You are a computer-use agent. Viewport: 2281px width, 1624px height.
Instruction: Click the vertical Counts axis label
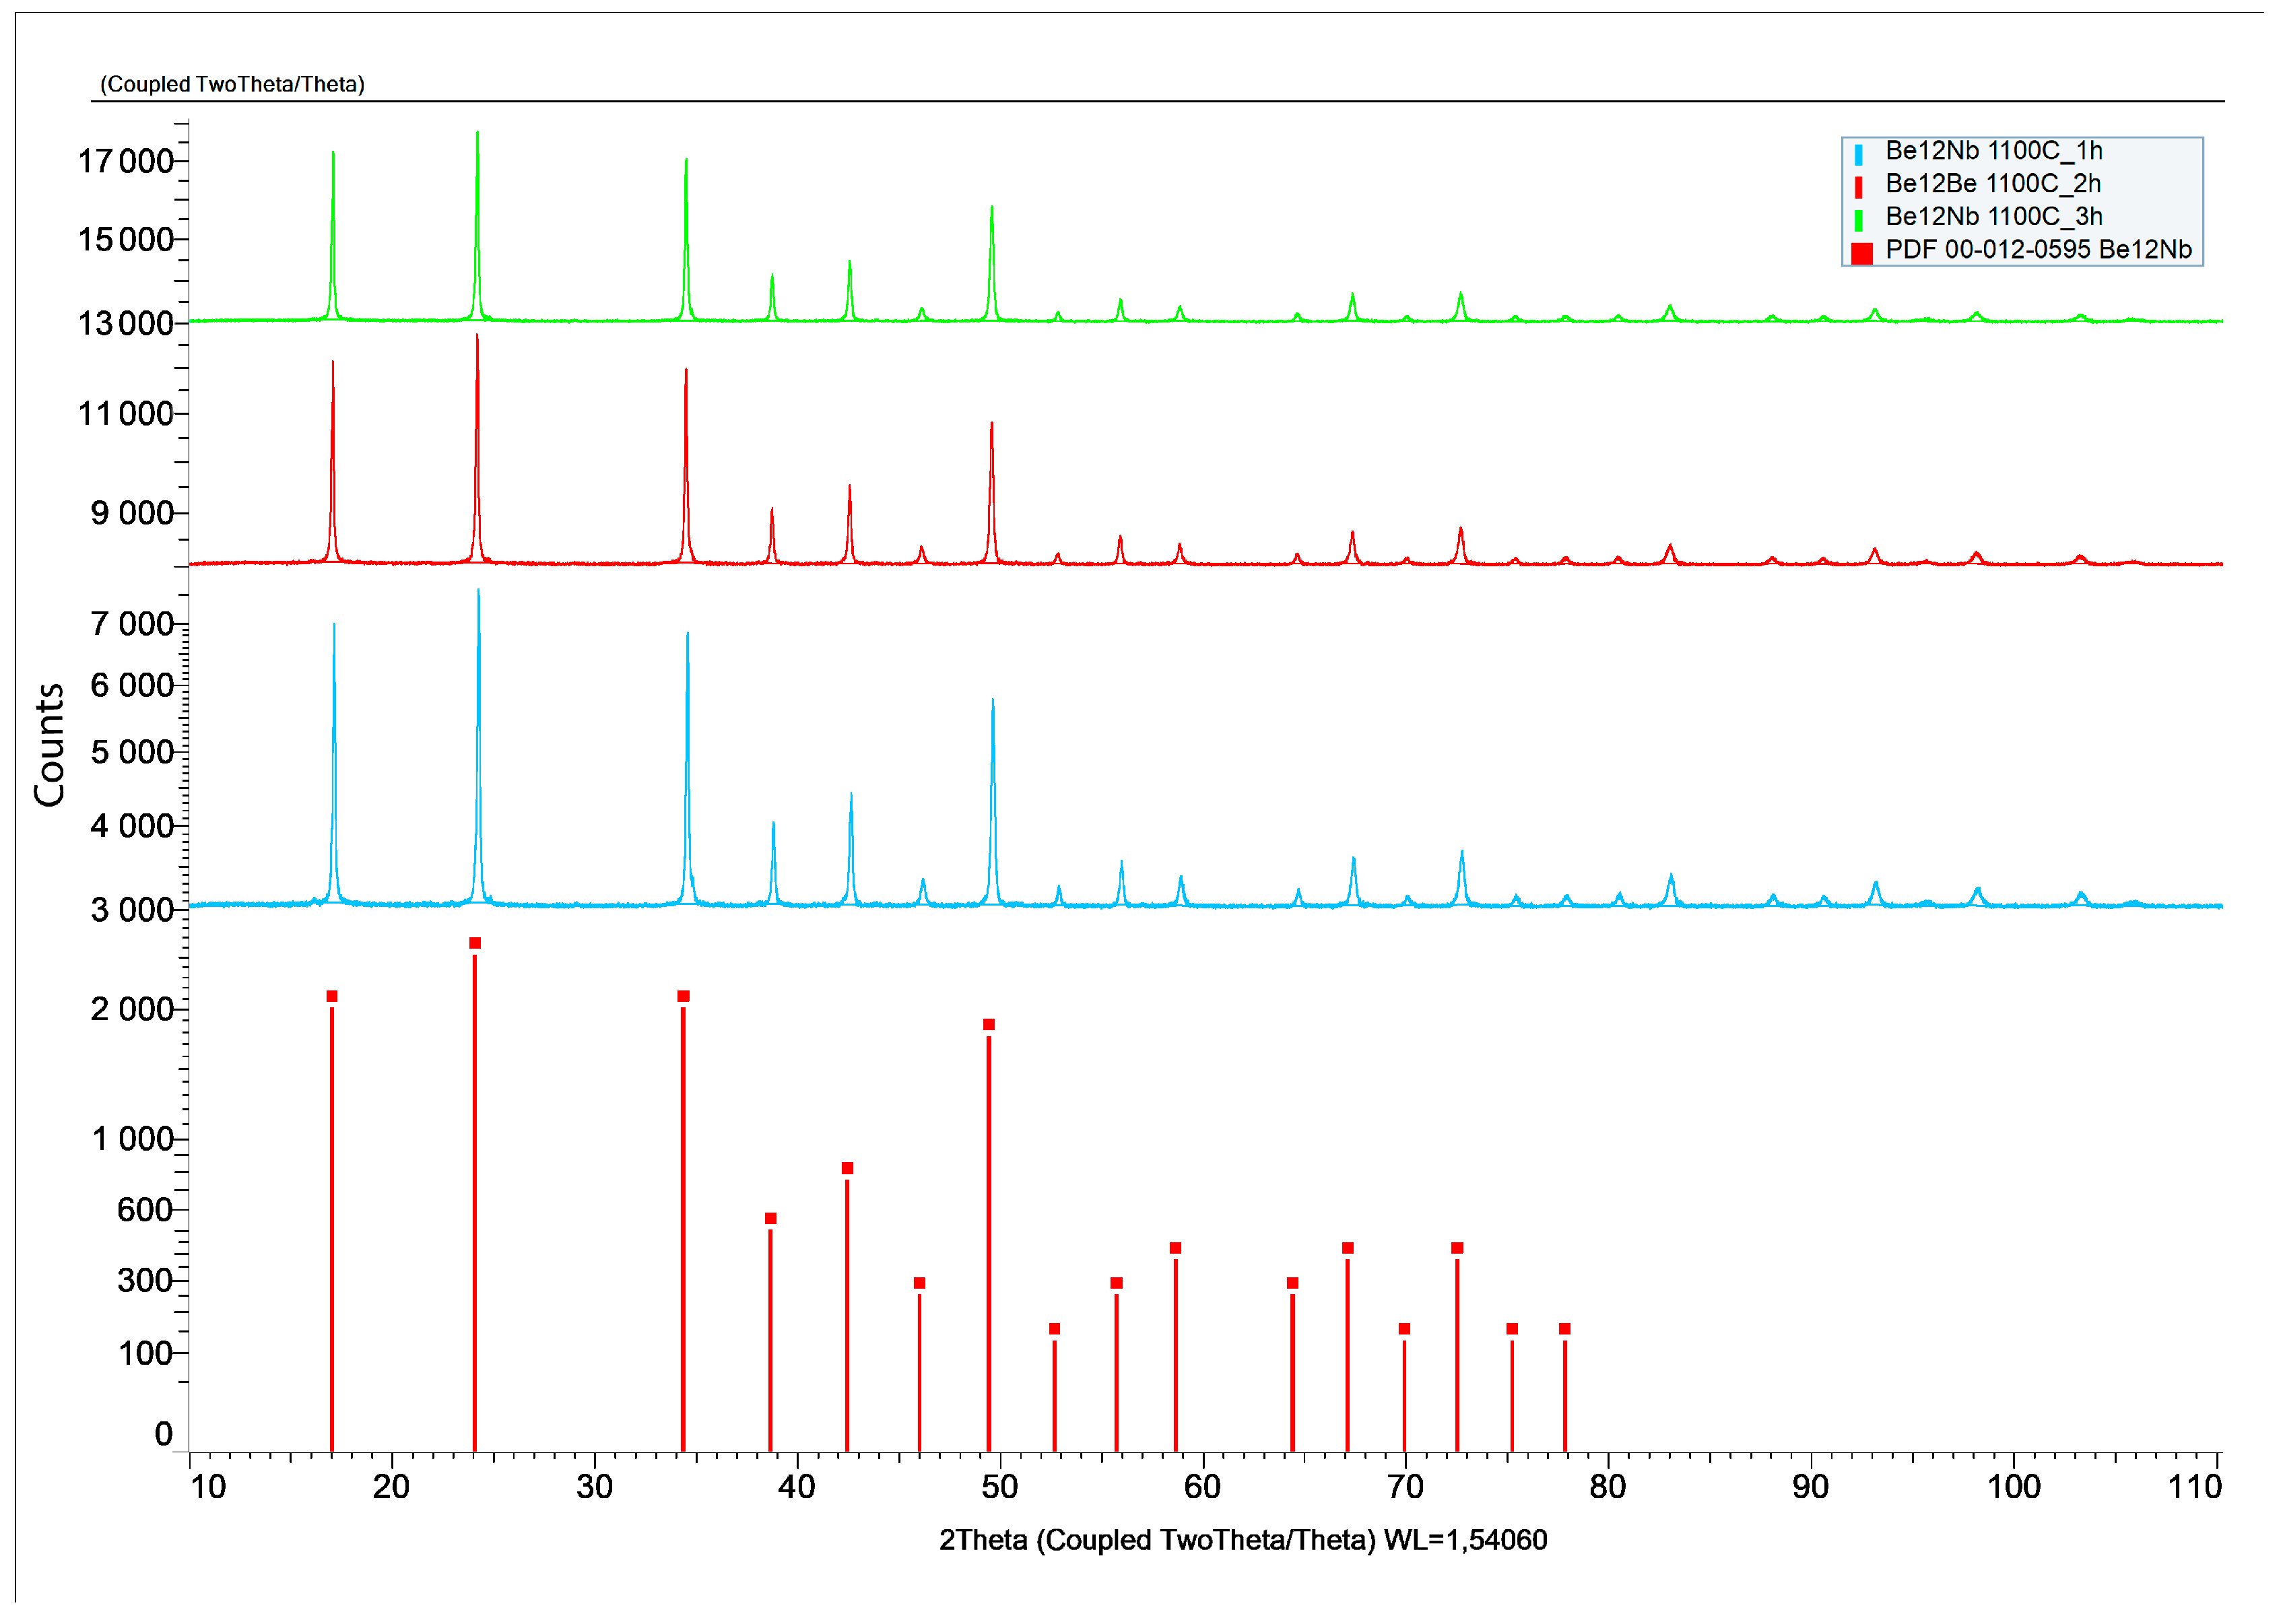point(49,744)
